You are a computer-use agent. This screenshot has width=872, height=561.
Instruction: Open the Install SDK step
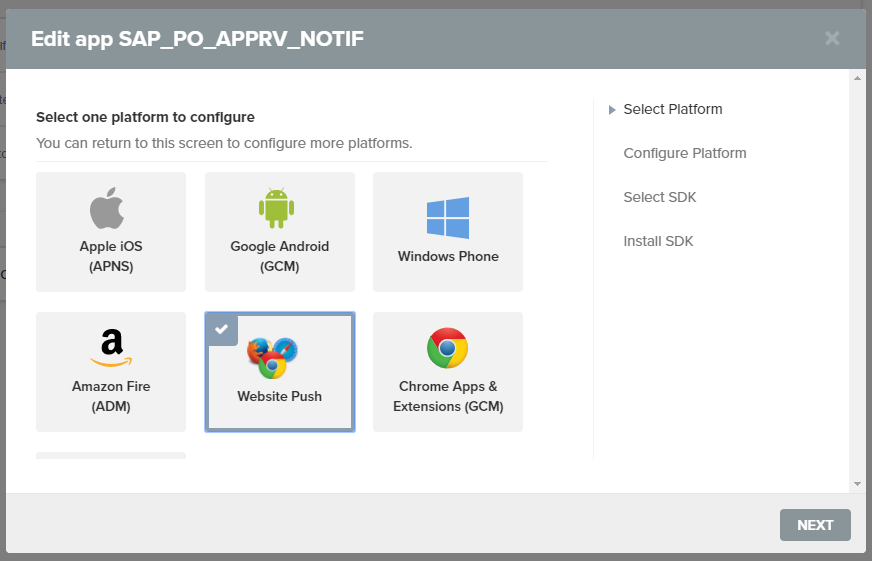[658, 241]
